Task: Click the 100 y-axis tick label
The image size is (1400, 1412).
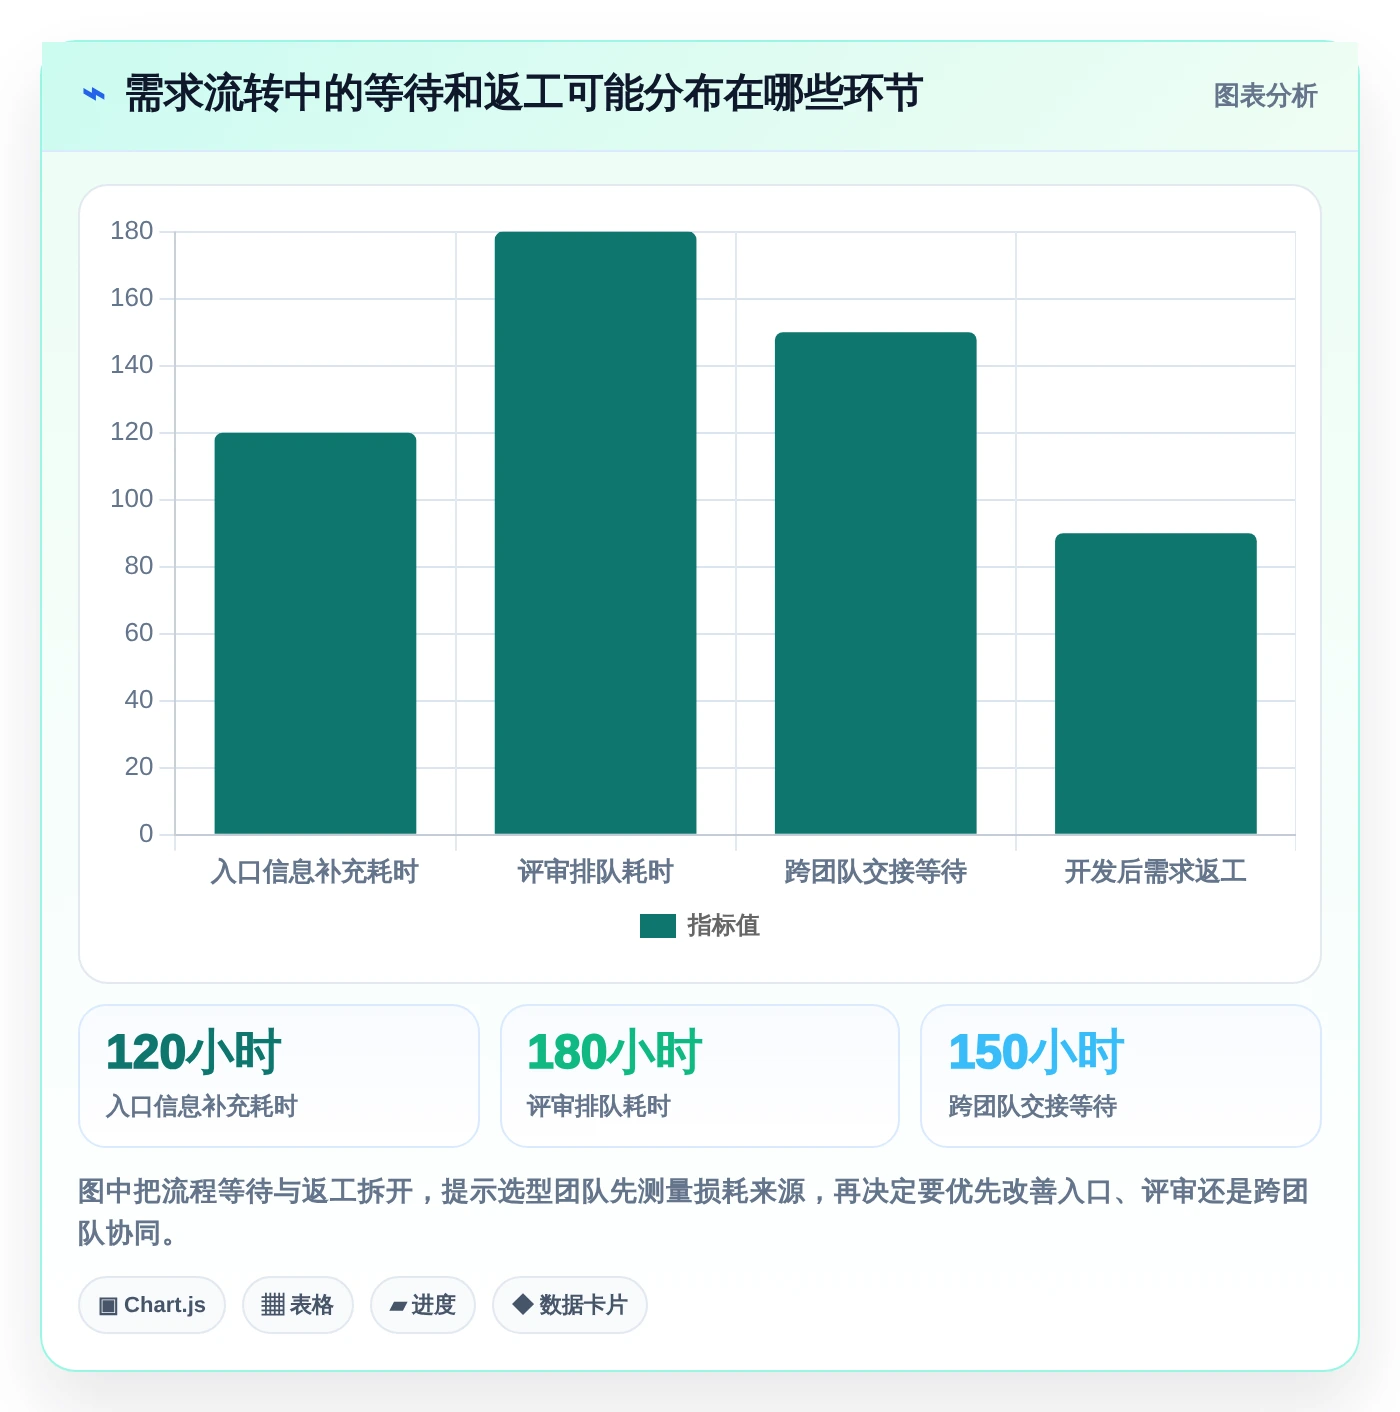Action: (x=132, y=499)
